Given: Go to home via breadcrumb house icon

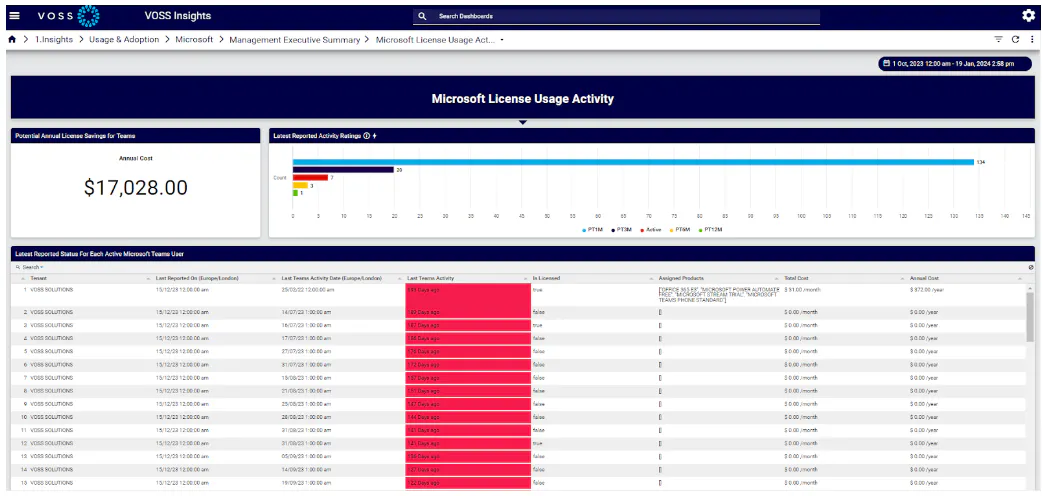Looking at the screenshot, I should point(12,40).
